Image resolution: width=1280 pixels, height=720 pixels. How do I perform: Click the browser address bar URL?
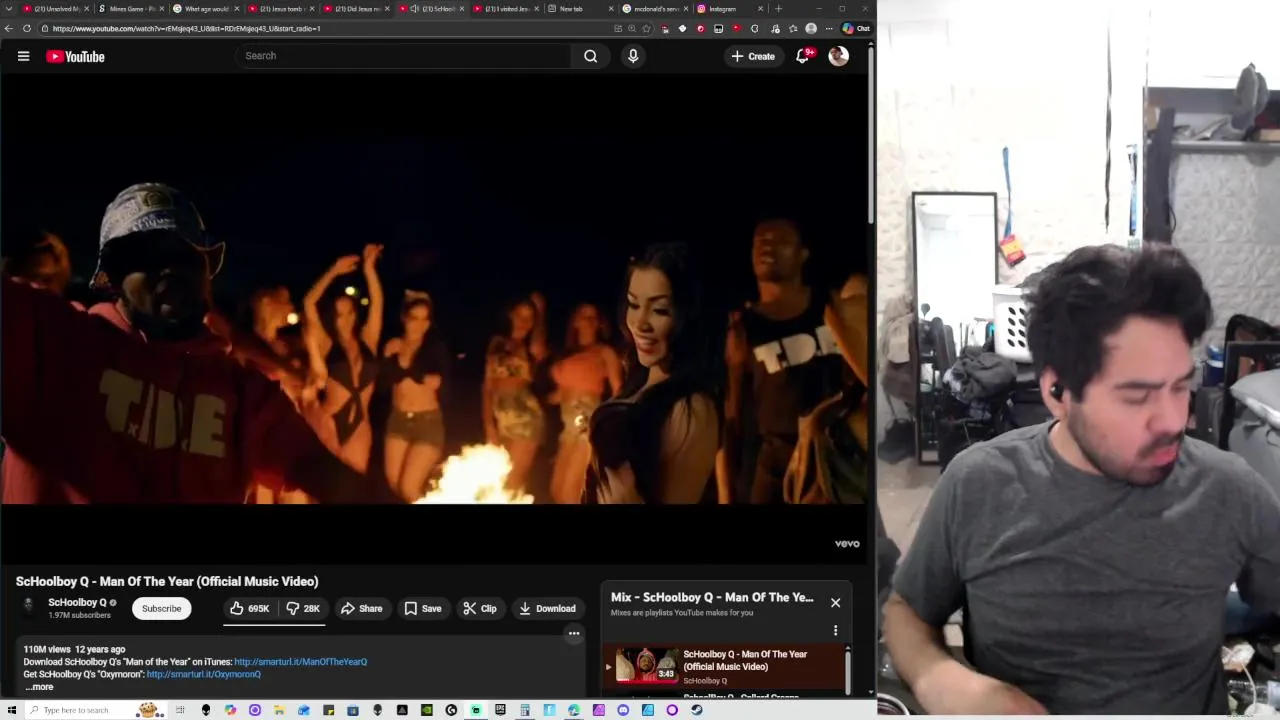(x=187, y=28)
